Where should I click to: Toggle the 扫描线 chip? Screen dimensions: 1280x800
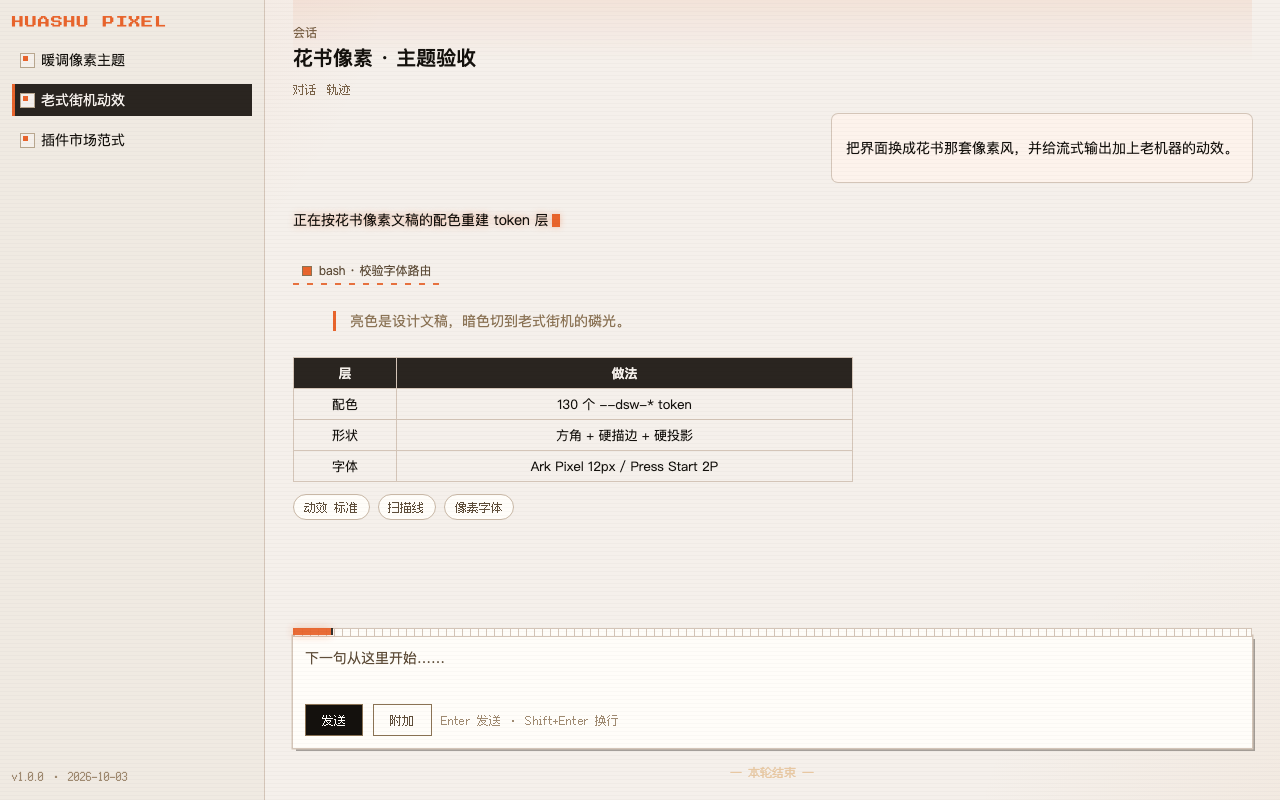click(406, 507)
